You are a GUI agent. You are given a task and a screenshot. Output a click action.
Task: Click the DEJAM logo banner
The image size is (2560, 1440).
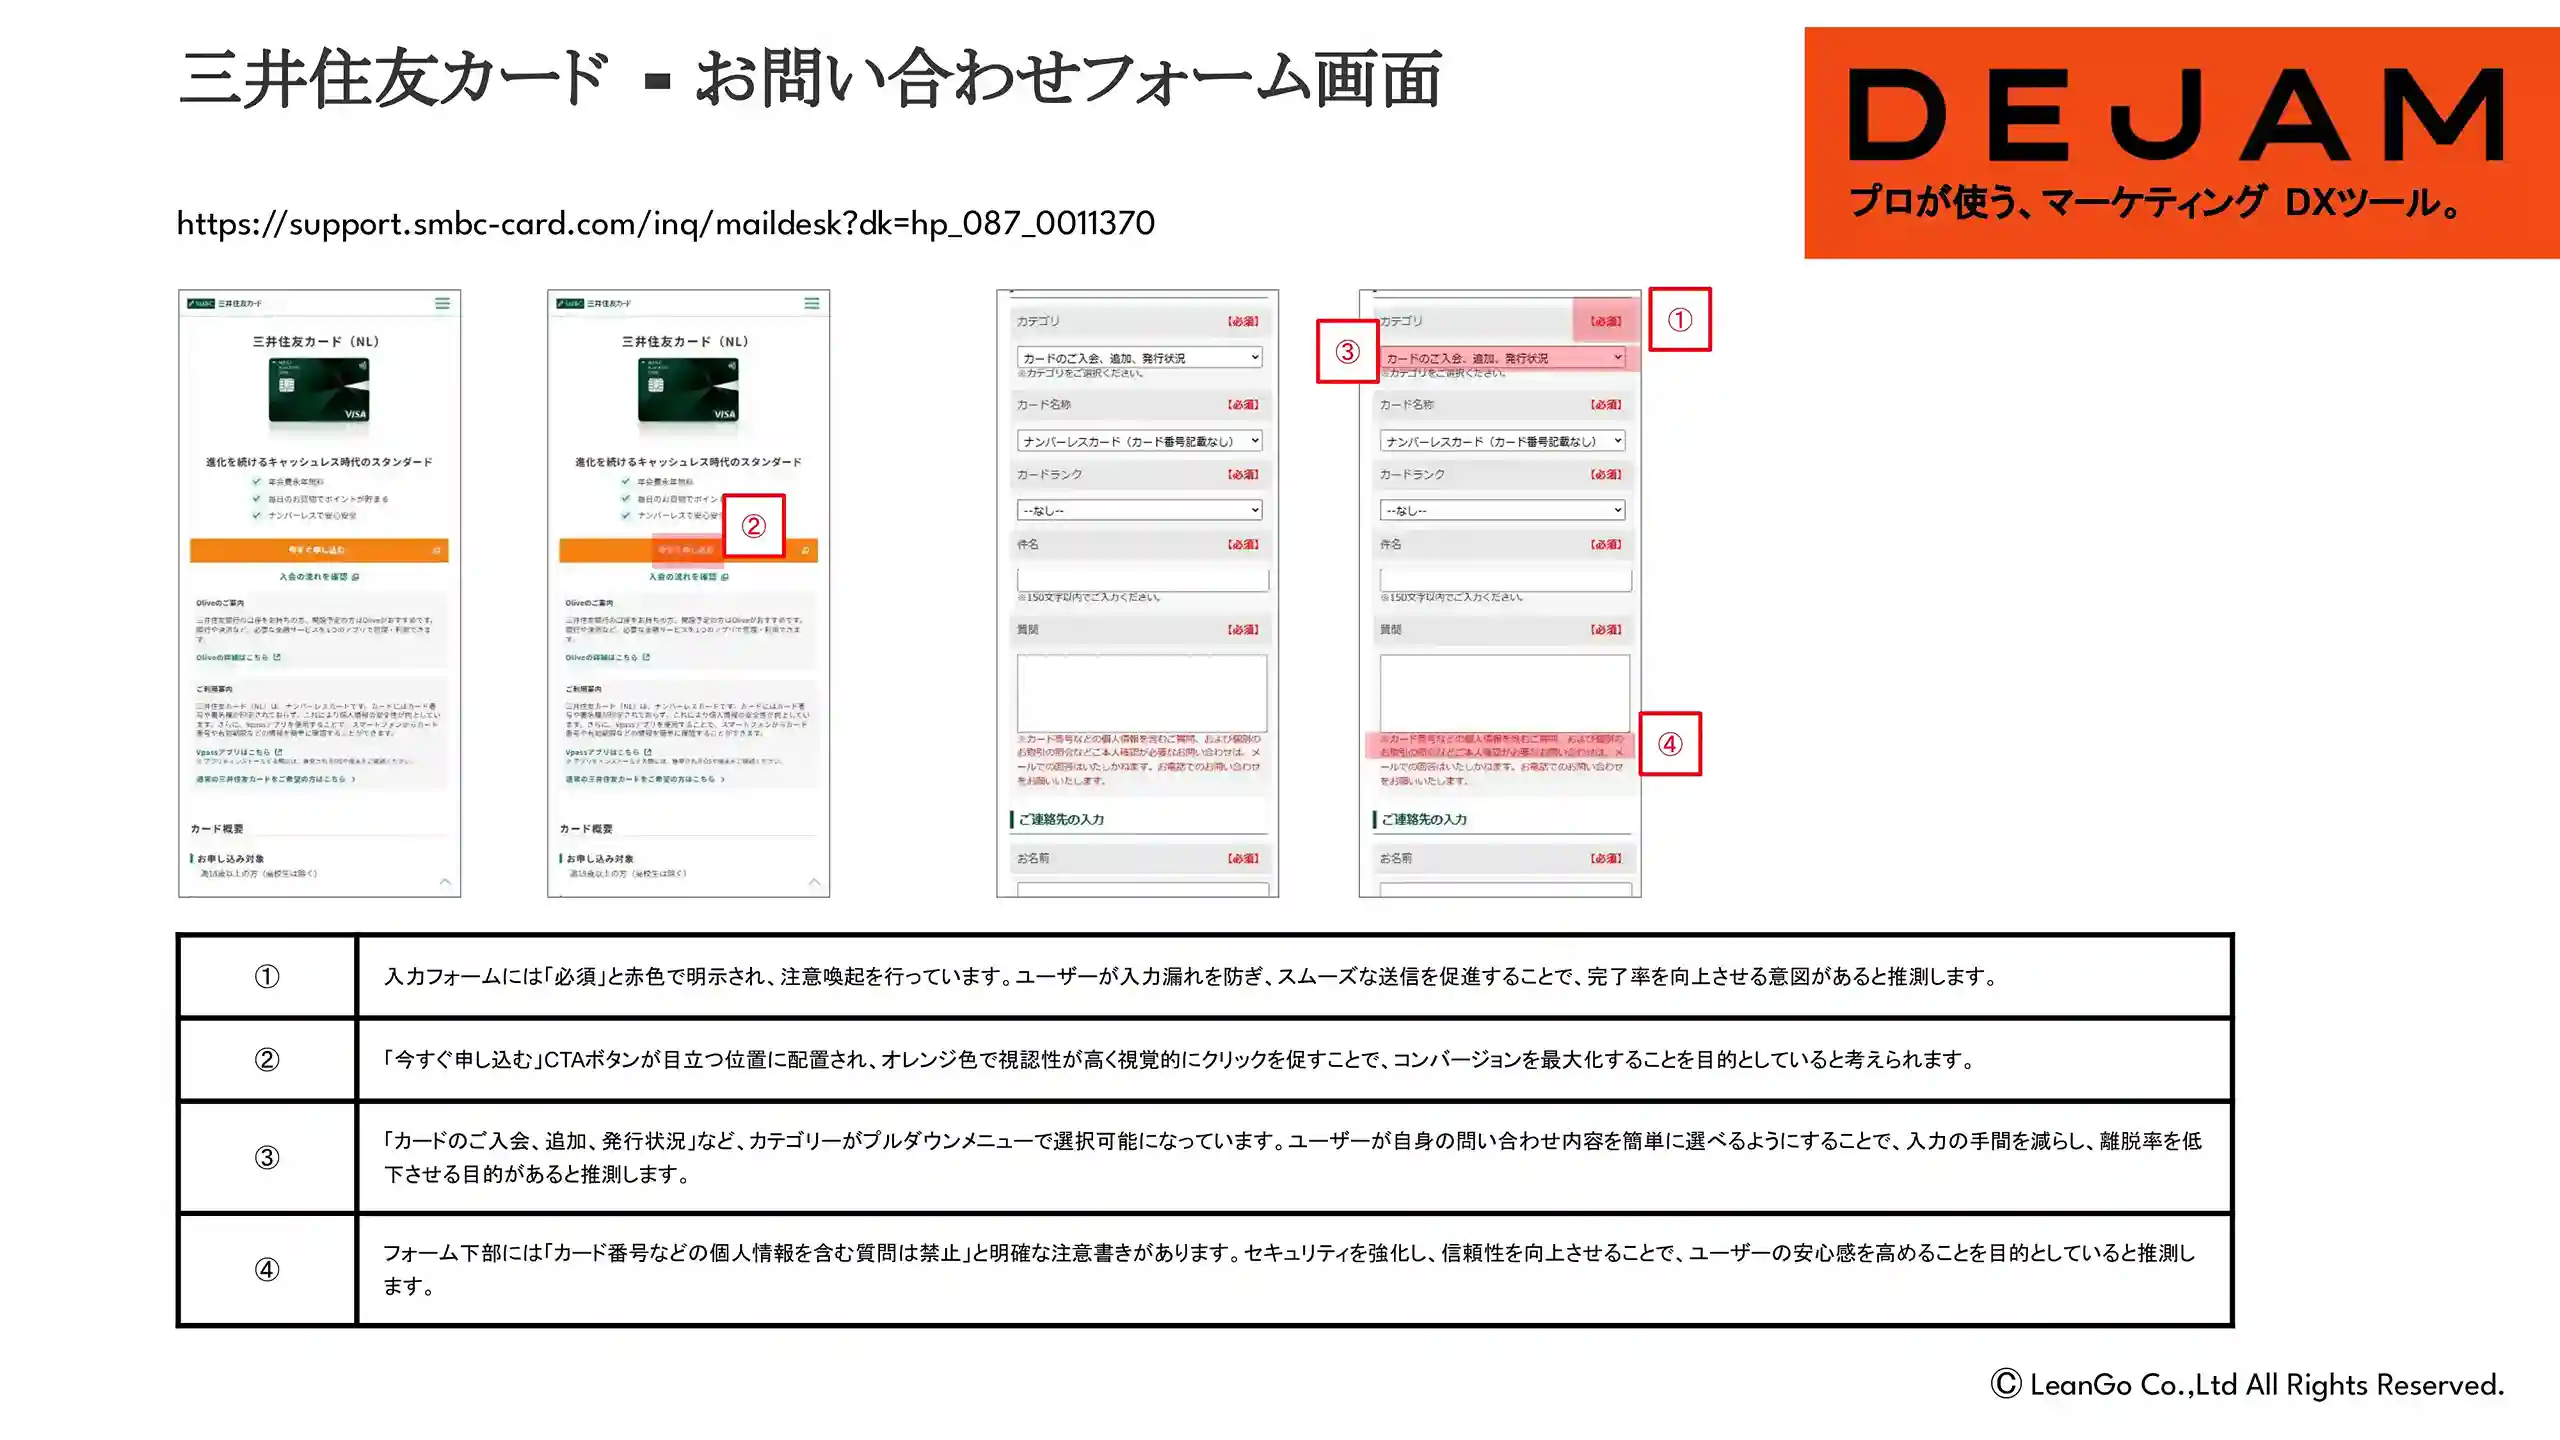pos(2180,143)
